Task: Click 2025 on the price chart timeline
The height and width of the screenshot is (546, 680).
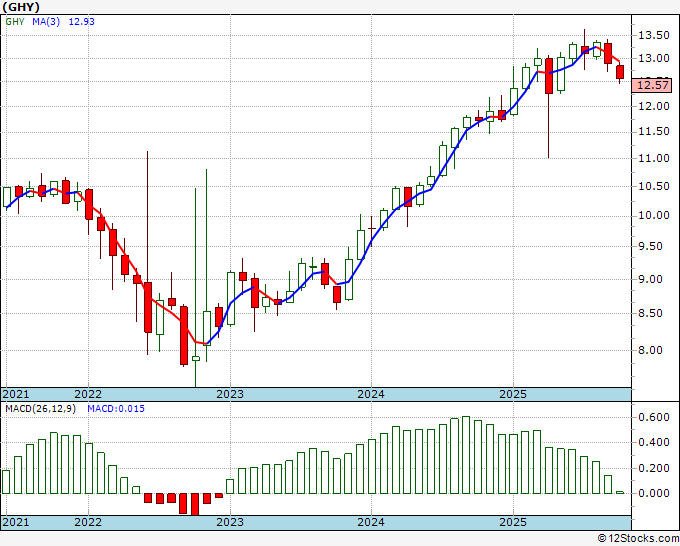Action: (513, 394)
